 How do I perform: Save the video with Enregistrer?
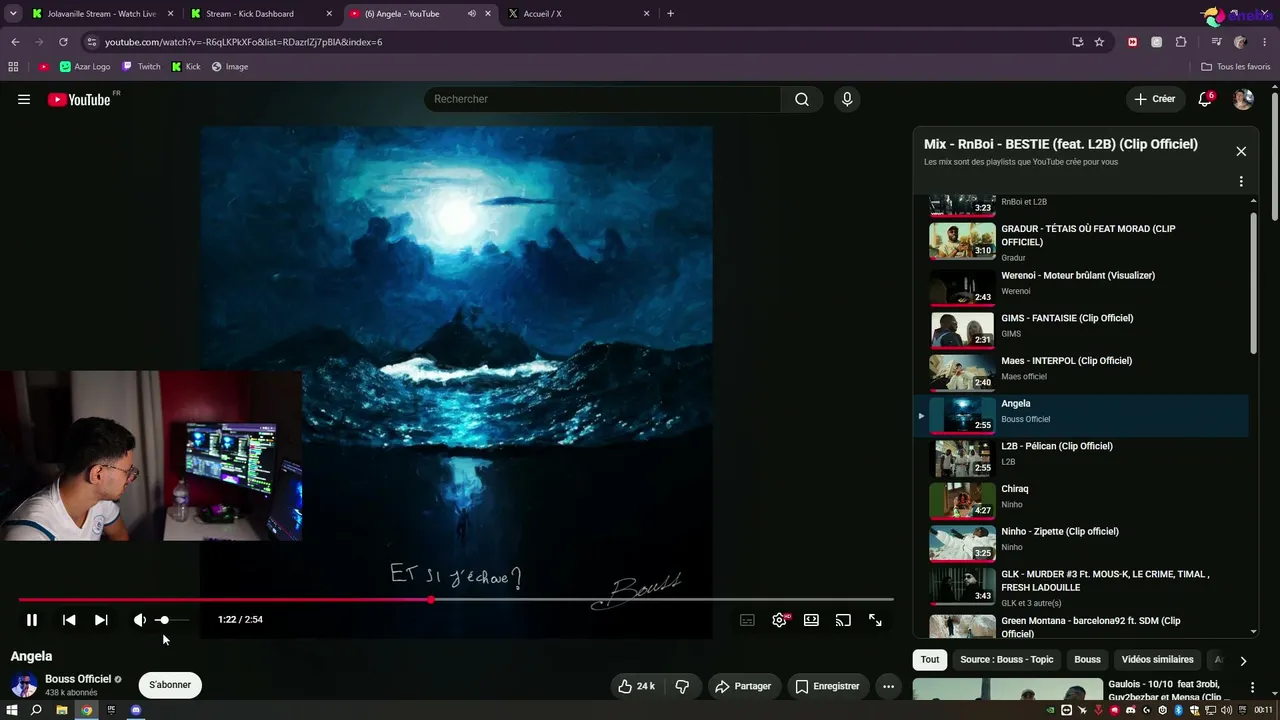(x=827, y=686)
